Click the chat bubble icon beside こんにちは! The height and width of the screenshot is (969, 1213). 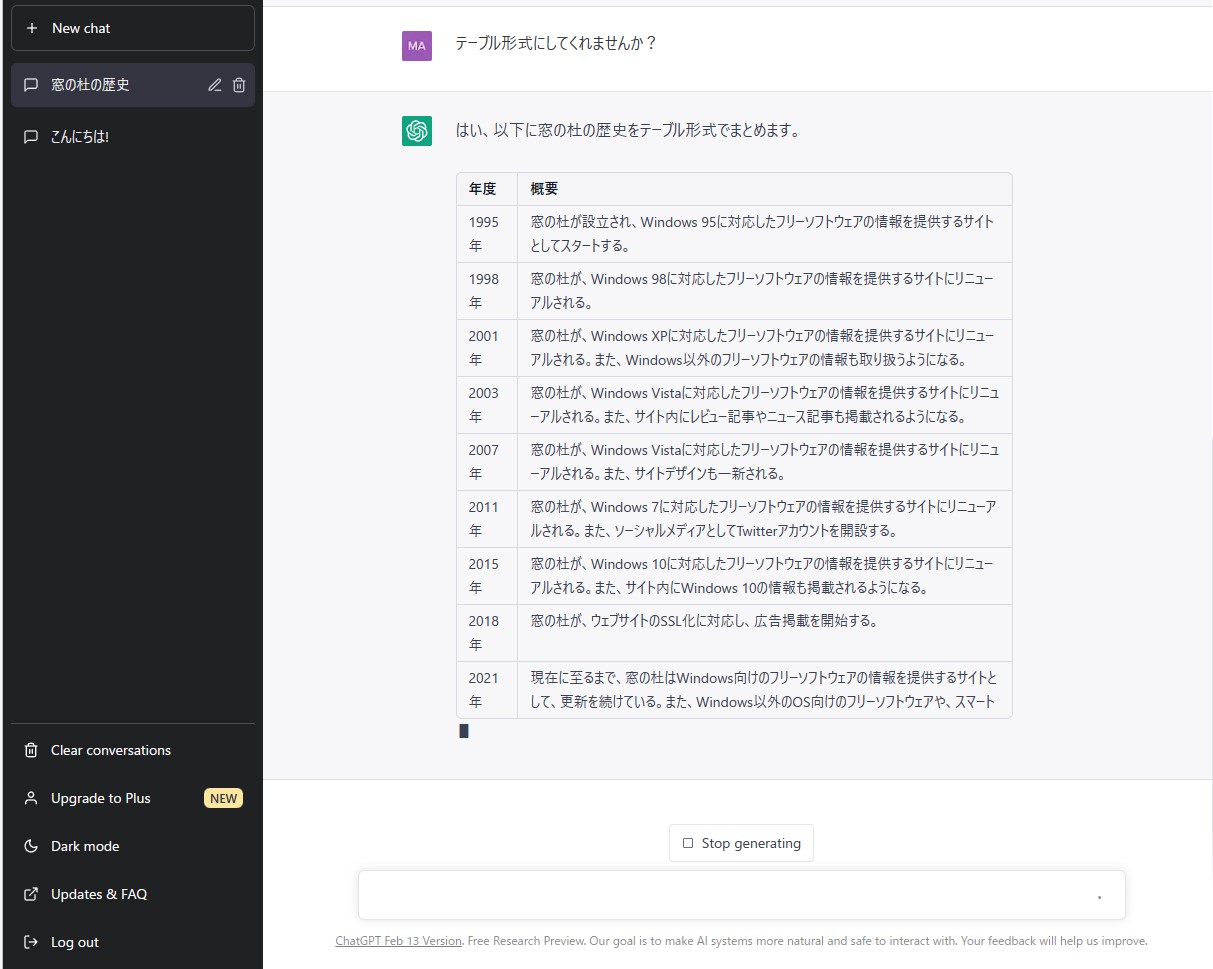(30, 136)
